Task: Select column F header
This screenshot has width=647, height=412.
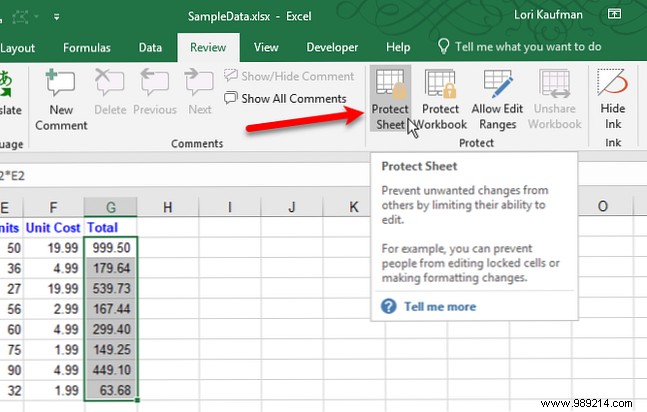Action: click(x=53, y=206)
